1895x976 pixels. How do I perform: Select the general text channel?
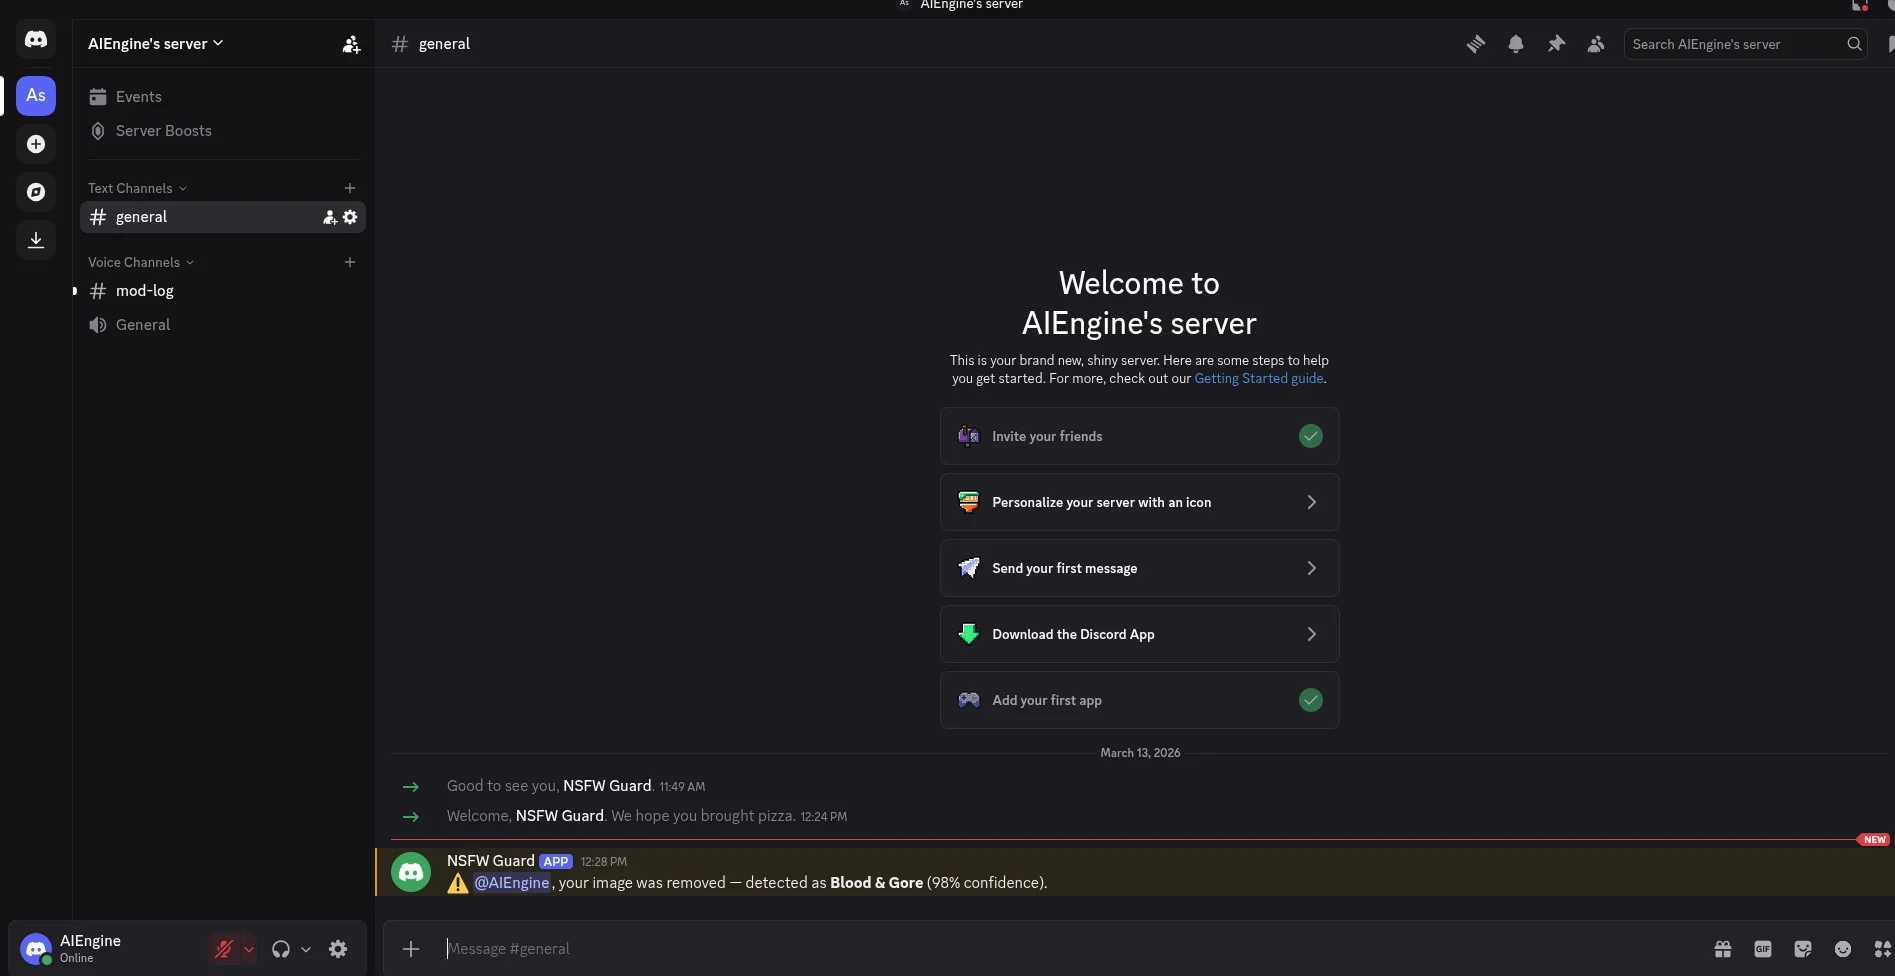[x=141, y=217]
